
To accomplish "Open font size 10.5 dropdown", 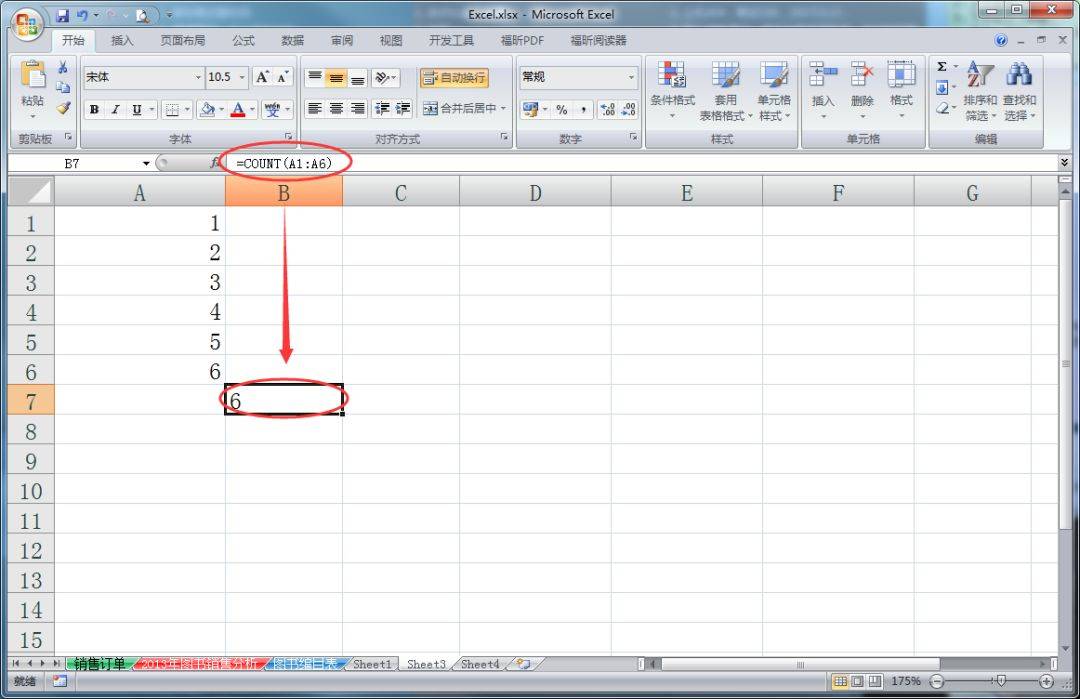I will [x=242, y=77].
